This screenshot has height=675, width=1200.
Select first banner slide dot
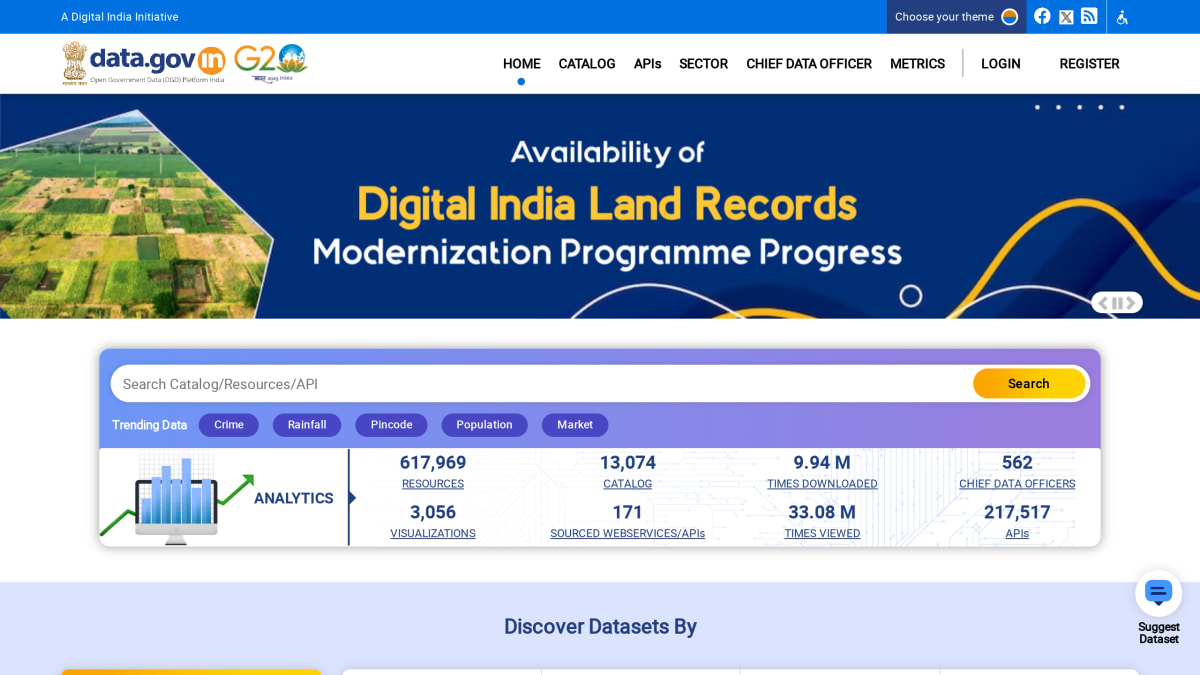tap(1037, 107)
